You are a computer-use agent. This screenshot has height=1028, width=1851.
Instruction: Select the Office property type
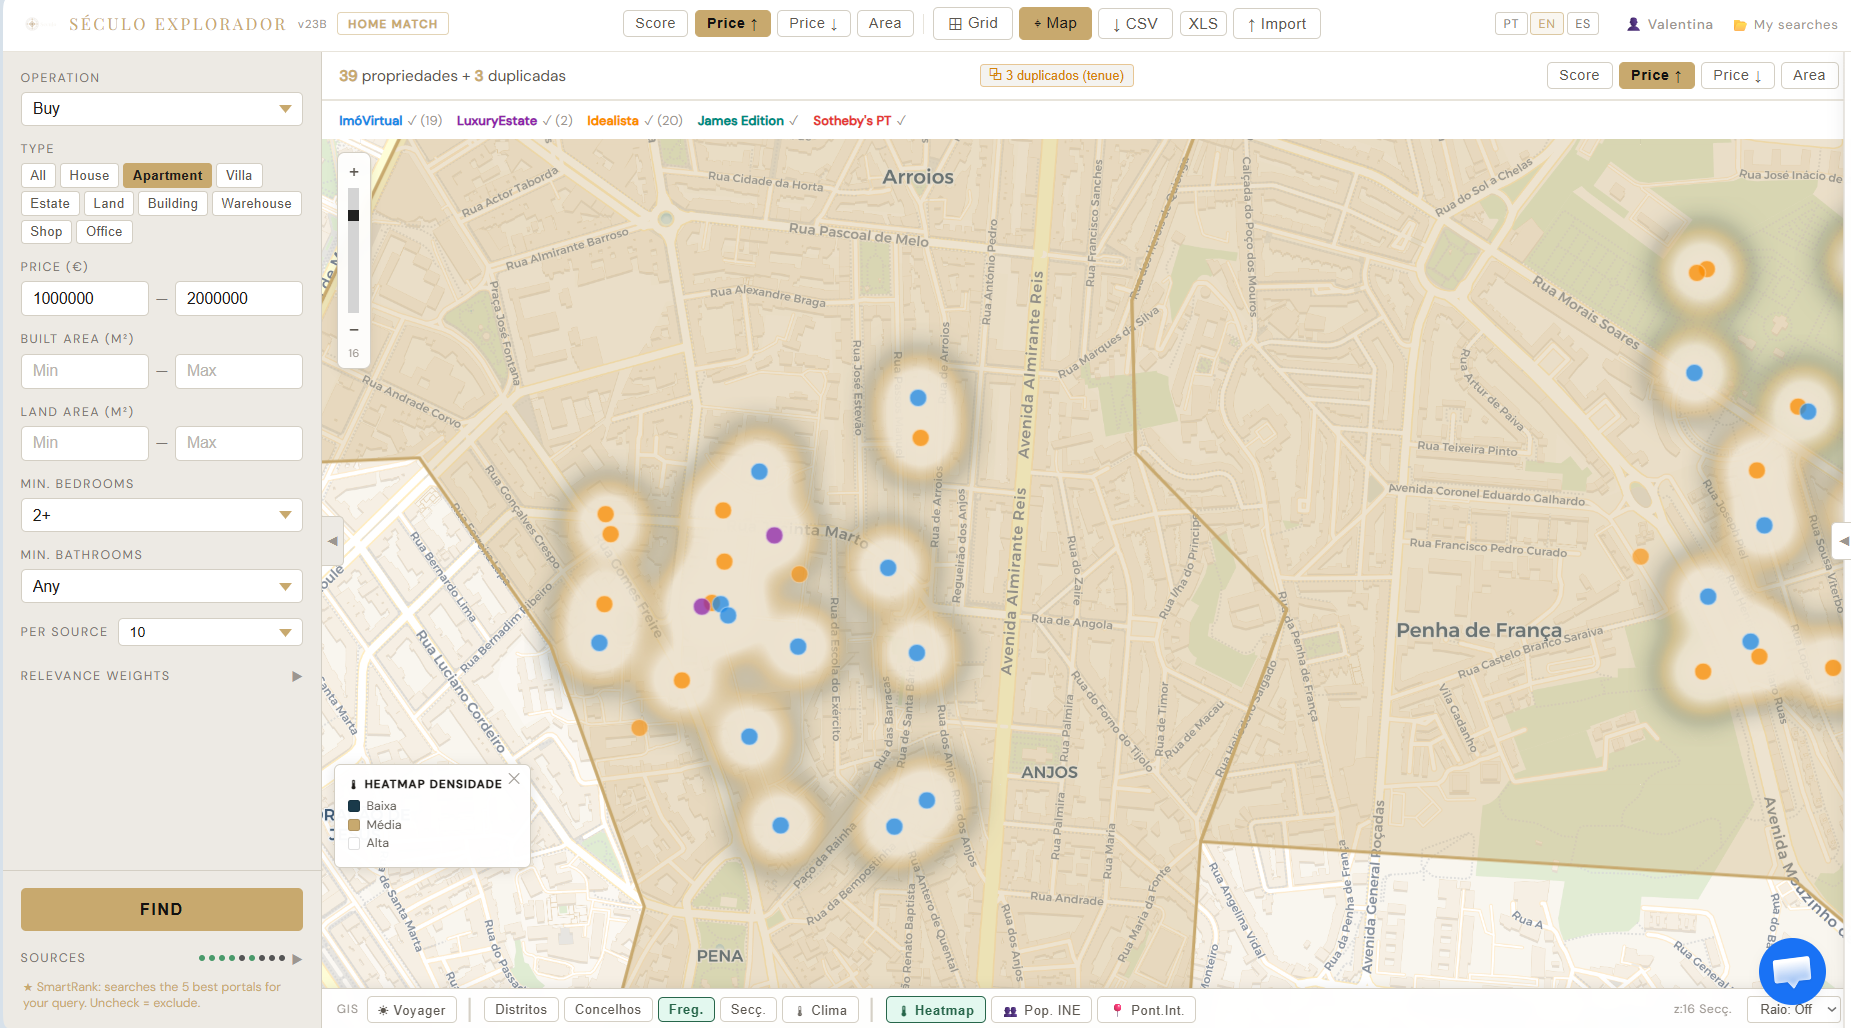coord(104,231)
